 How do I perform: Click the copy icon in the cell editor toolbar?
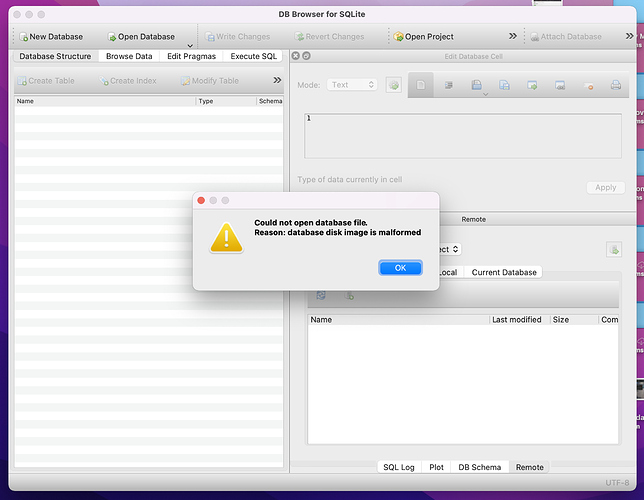[x=504, y=85]
